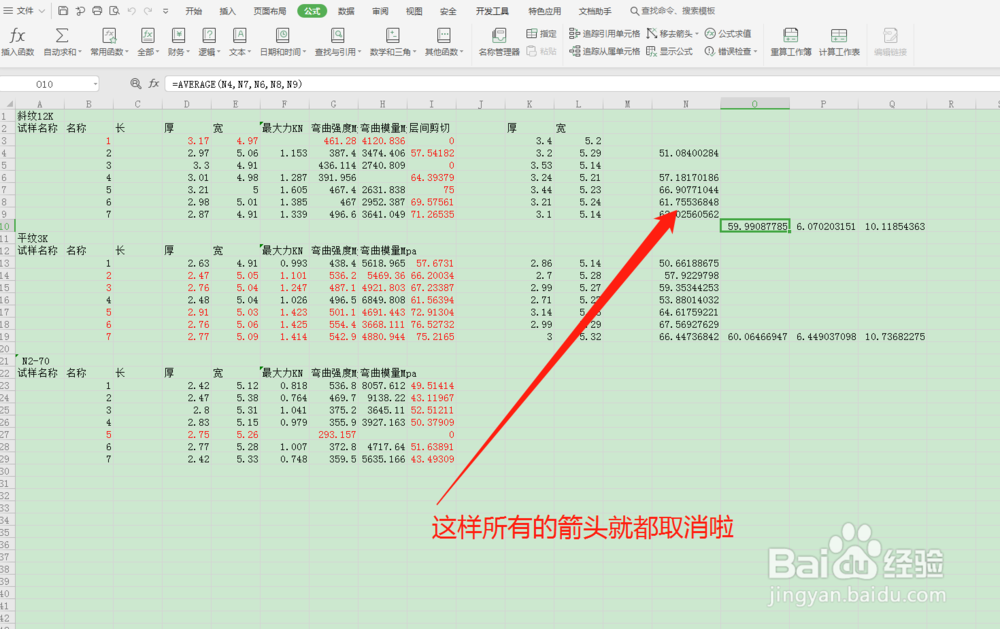The height and width of the screenshot is (629, 1000).
Task: Open the 文件 menu
Action: click(x=27, y=9)
